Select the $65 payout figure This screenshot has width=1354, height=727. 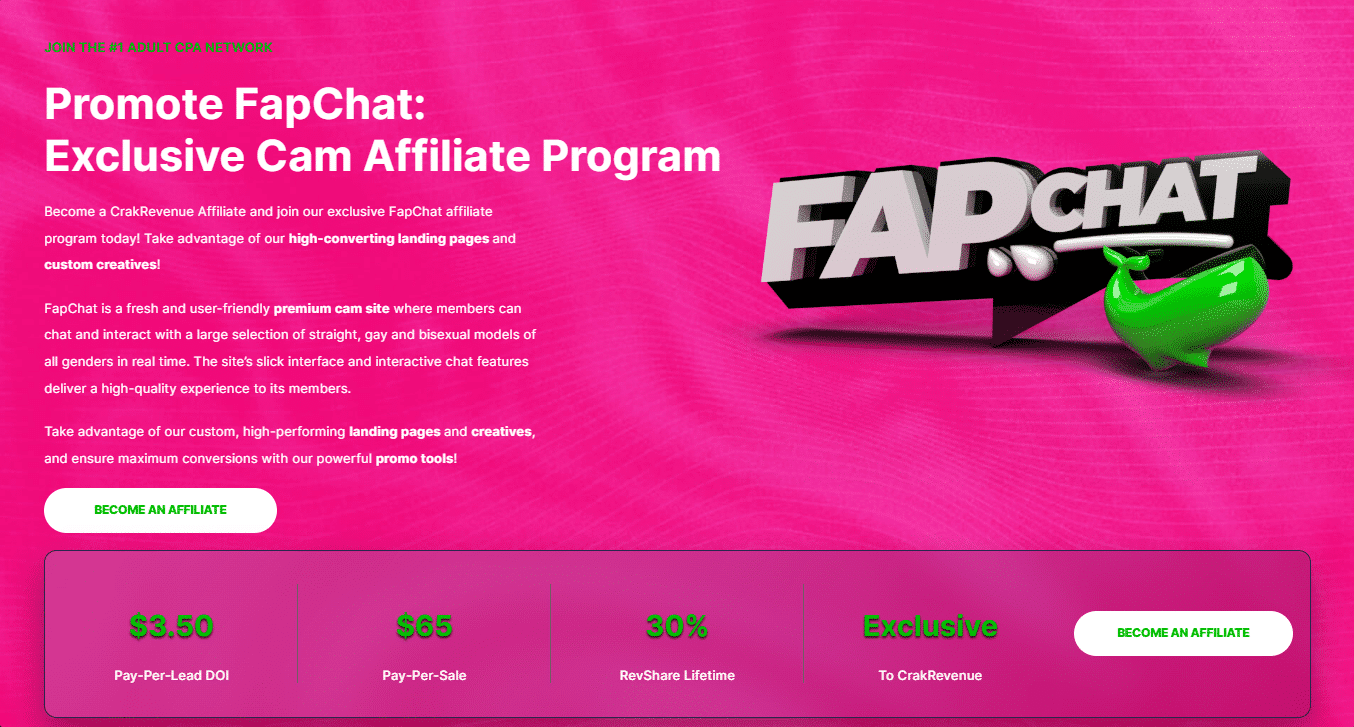424,627
